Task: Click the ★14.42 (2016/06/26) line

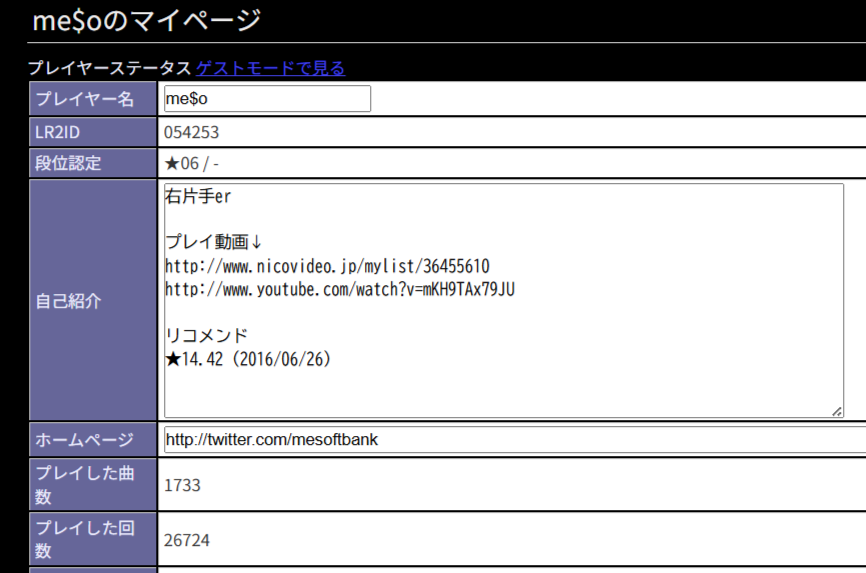Action: [248, 359]
